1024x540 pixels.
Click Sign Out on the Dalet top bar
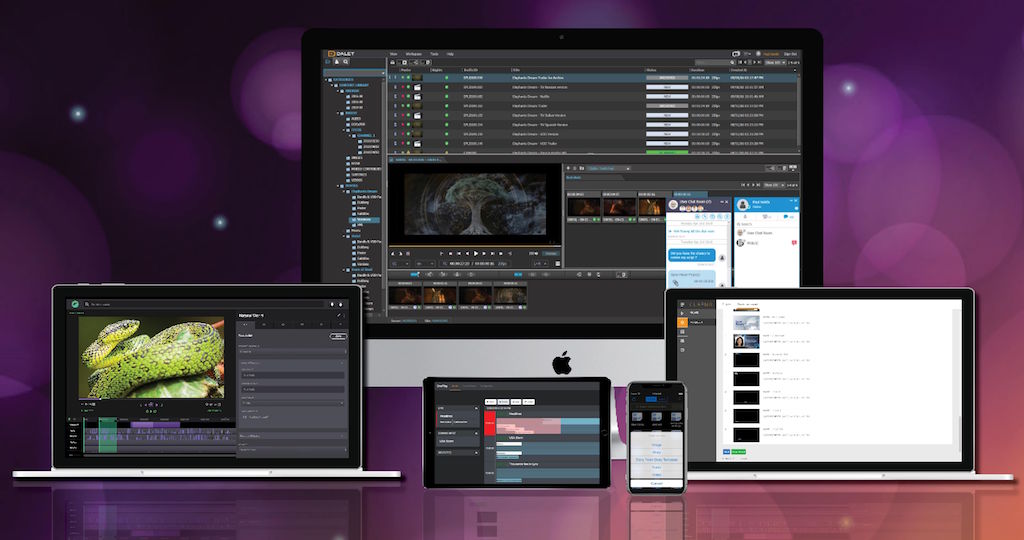[x=790, y=54]
